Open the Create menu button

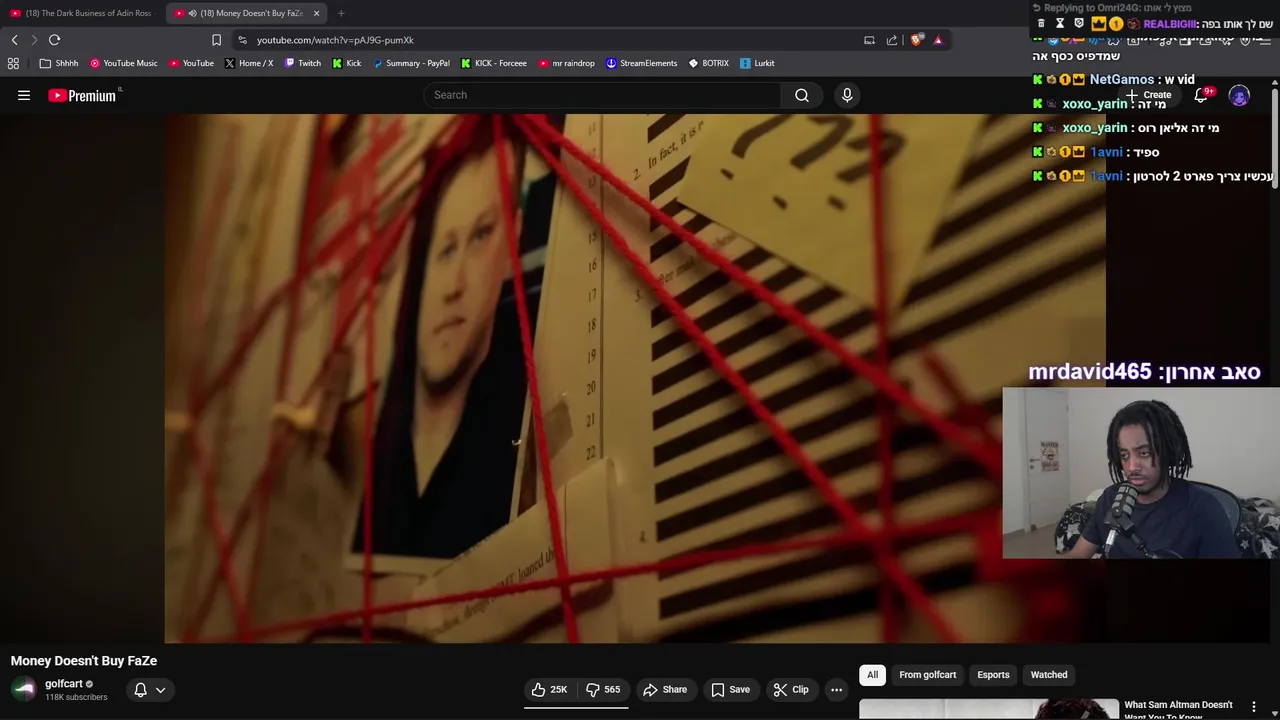(x=1148, y=96)
